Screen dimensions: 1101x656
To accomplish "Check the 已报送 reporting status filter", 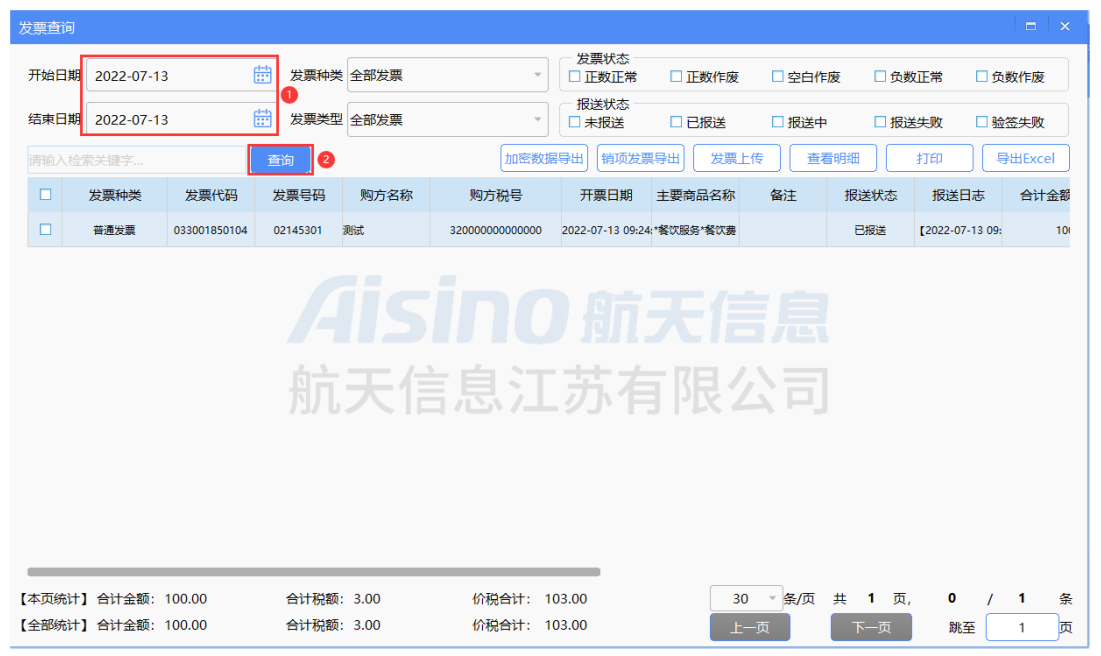I will (x=677, y=120).
